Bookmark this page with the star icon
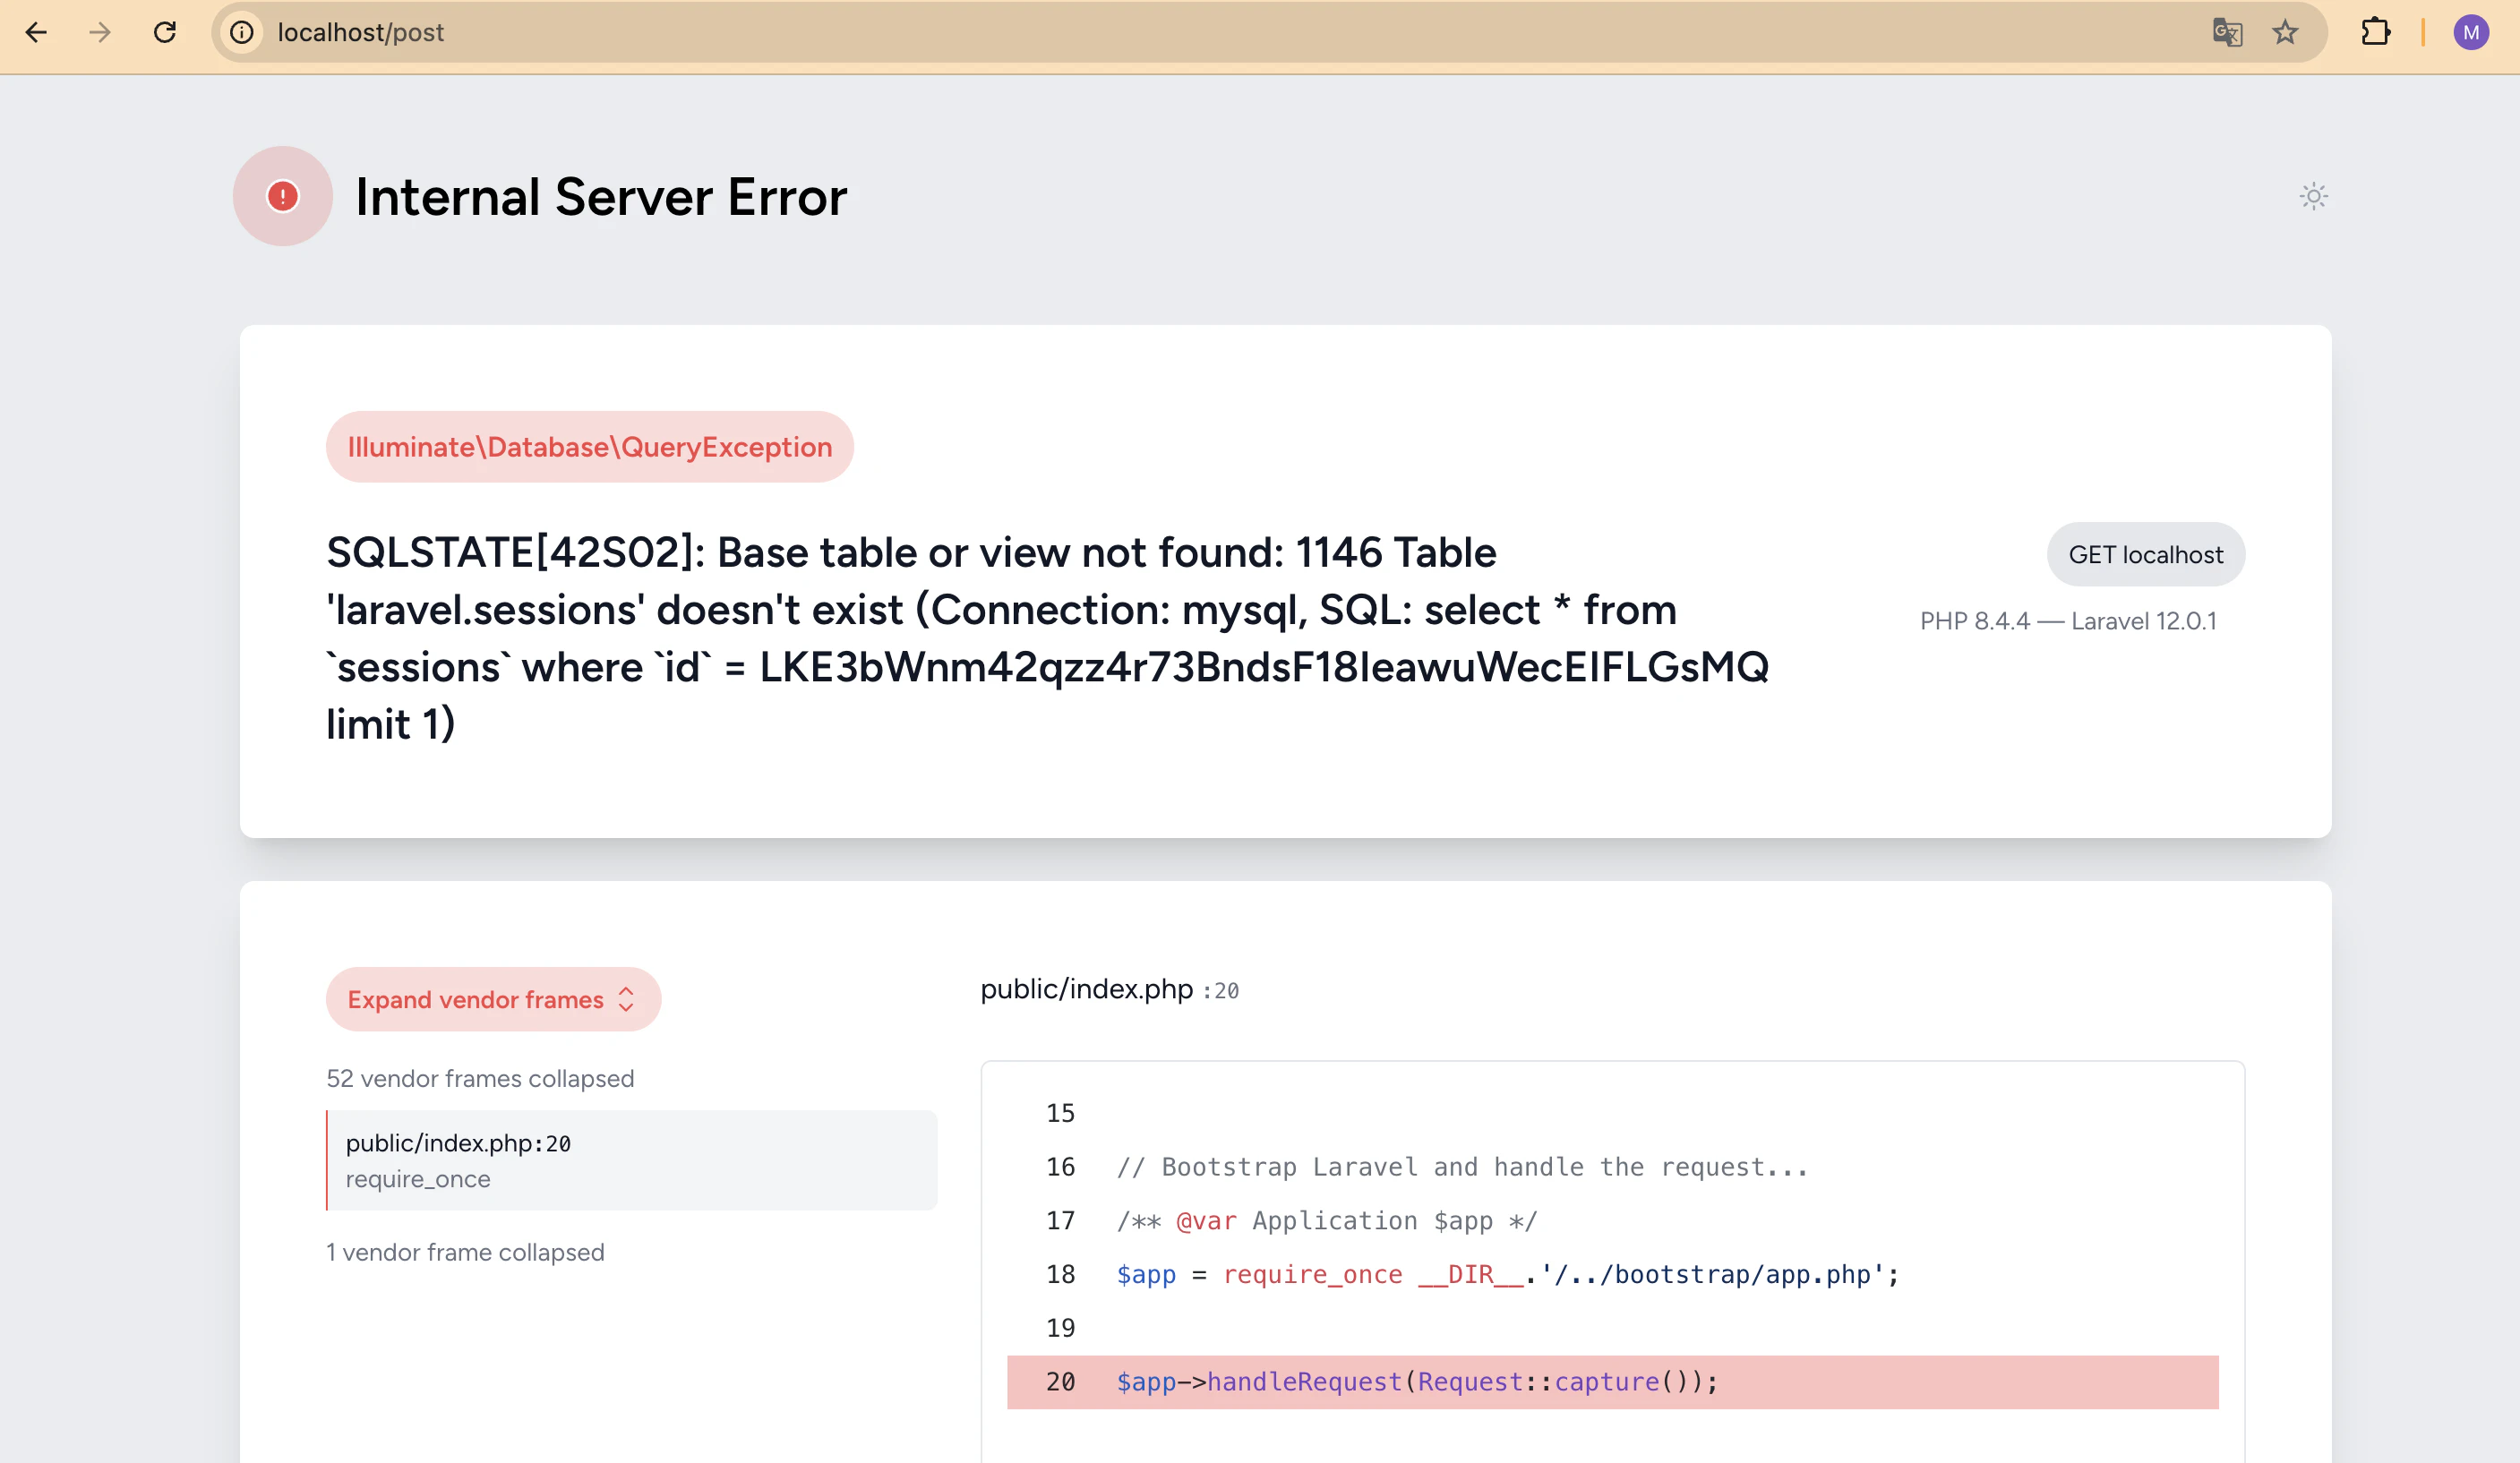The width and height of the screenshot is (2520, 1463). pos(2285,32)
